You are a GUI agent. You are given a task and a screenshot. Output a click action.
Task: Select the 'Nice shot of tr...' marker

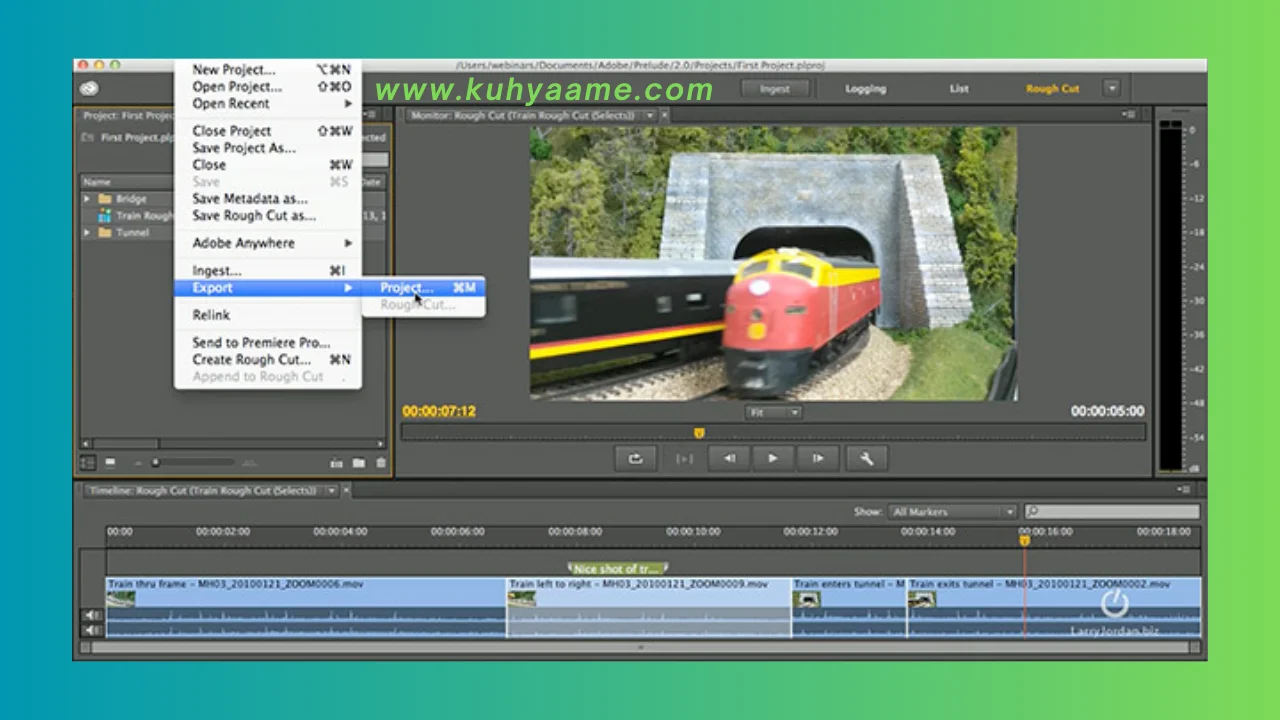point(618,568)
